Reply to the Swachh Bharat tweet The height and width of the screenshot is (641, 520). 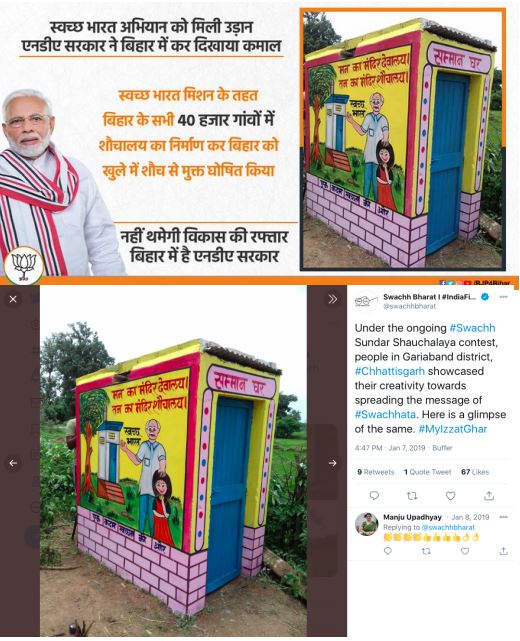tap(374, 496)
